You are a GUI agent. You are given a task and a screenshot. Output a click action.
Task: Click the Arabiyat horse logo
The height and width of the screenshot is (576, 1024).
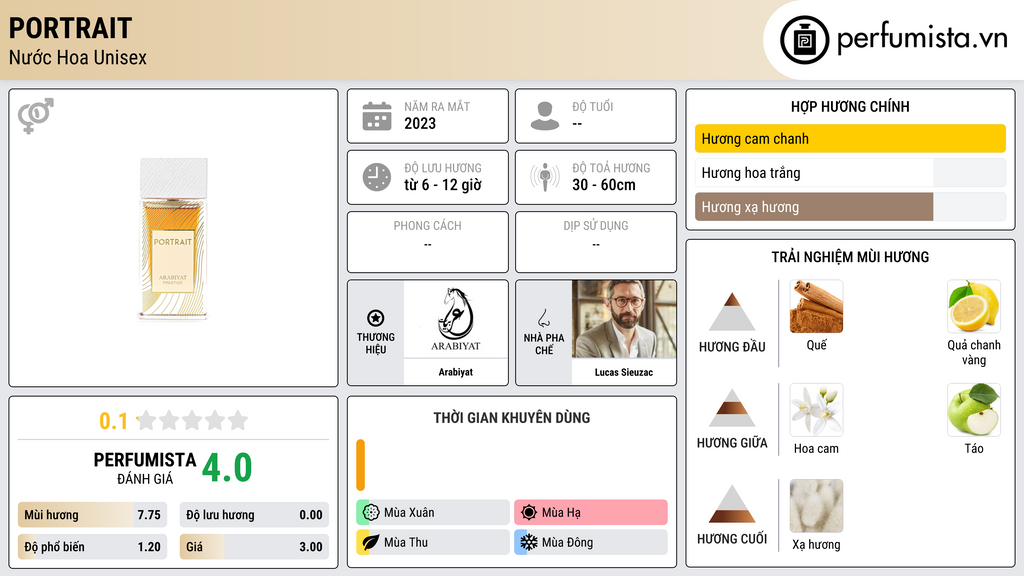tap(455, 319)
